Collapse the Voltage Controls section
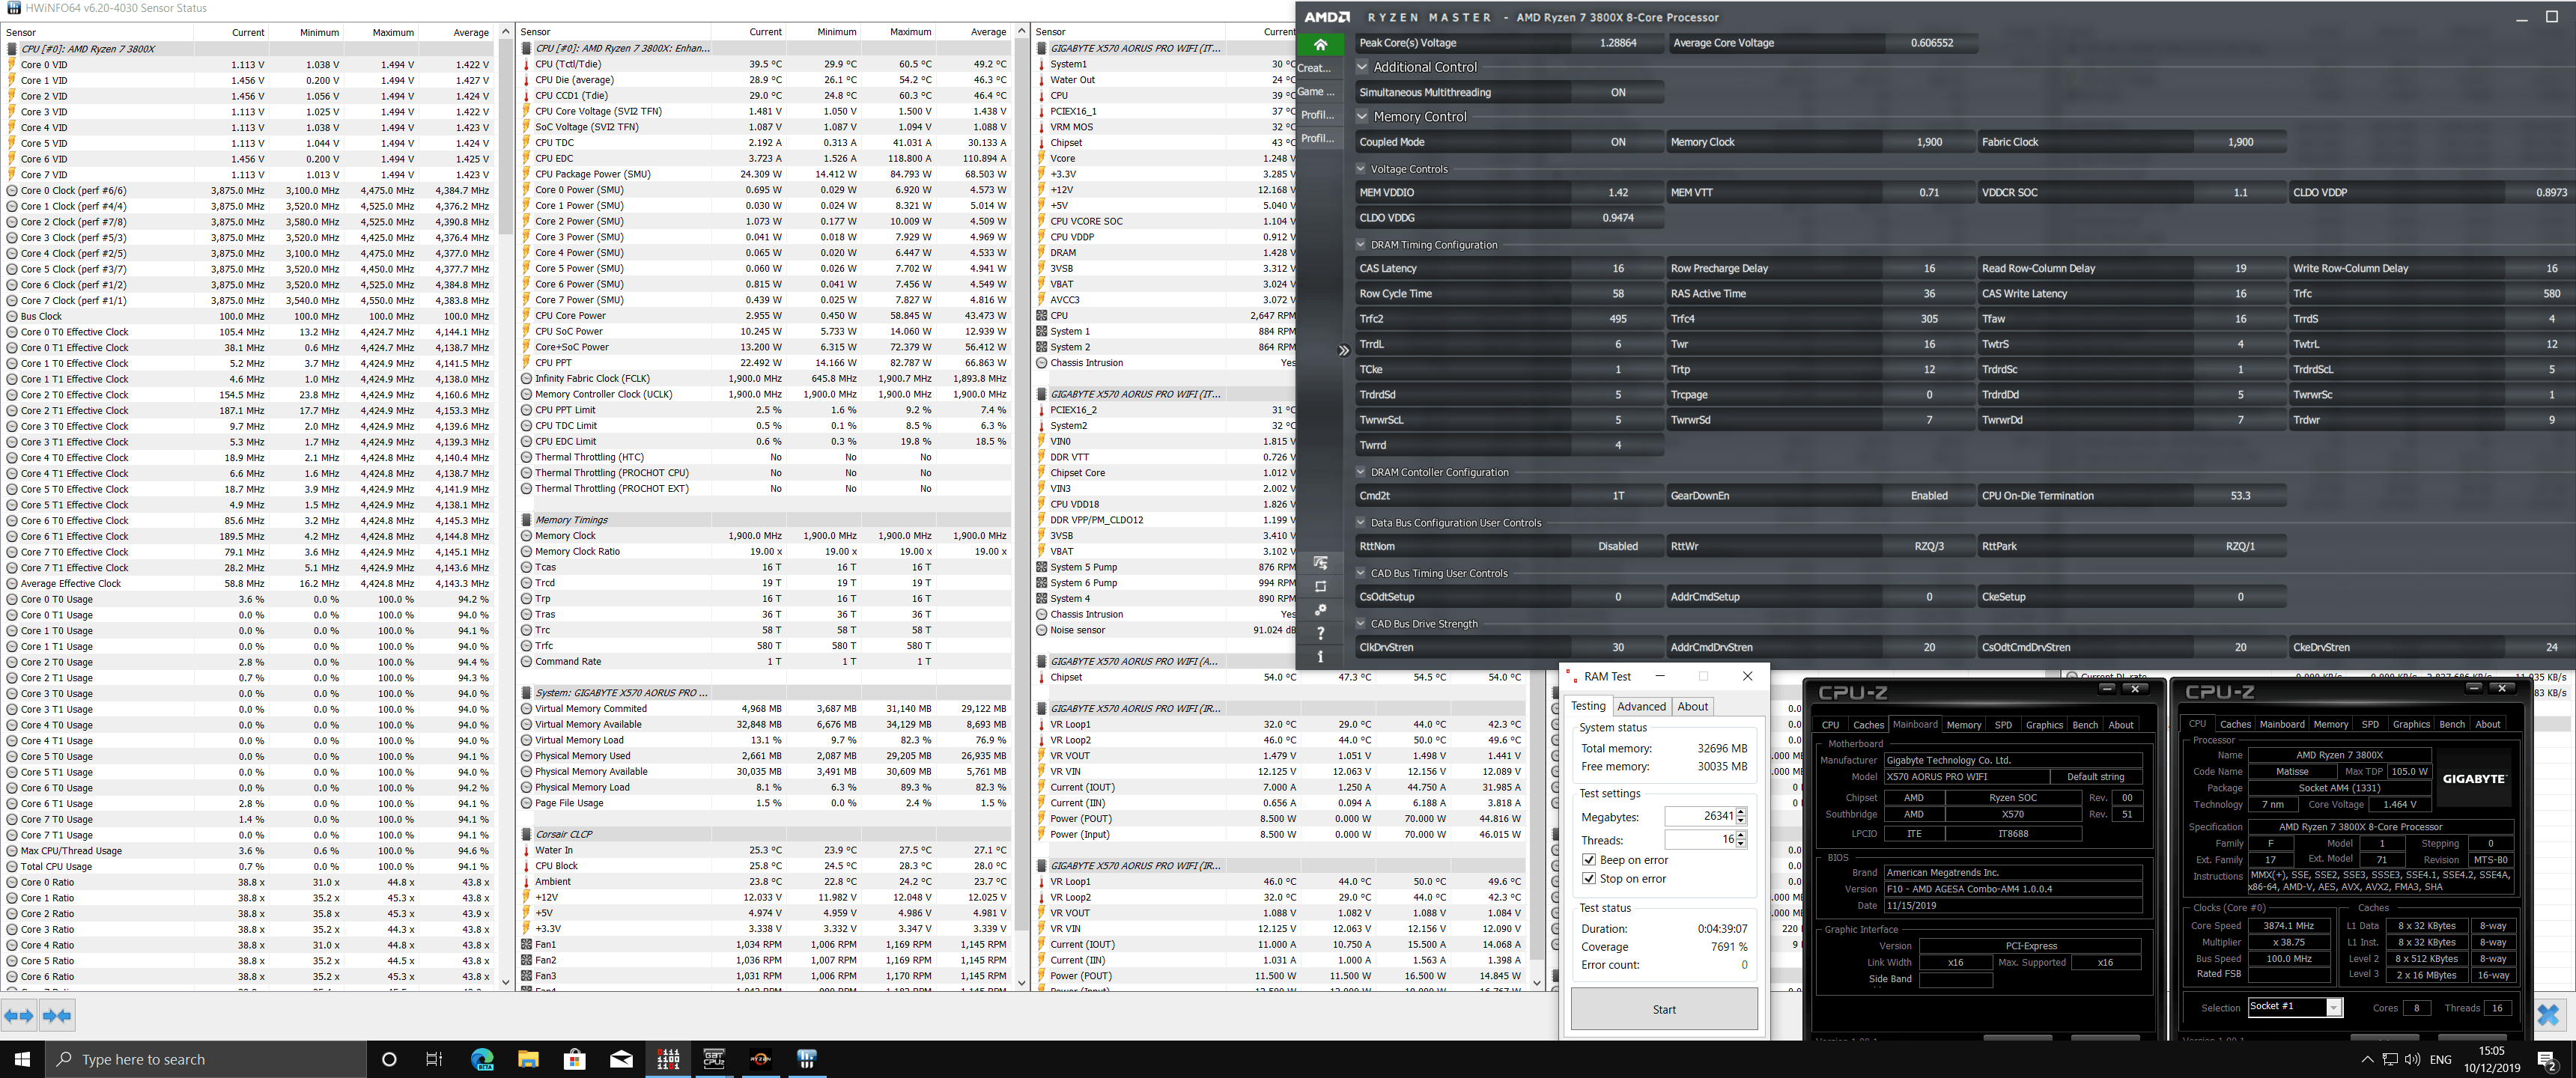The width and height of the screenshot is (2576, 1078). pos(1361,169)
